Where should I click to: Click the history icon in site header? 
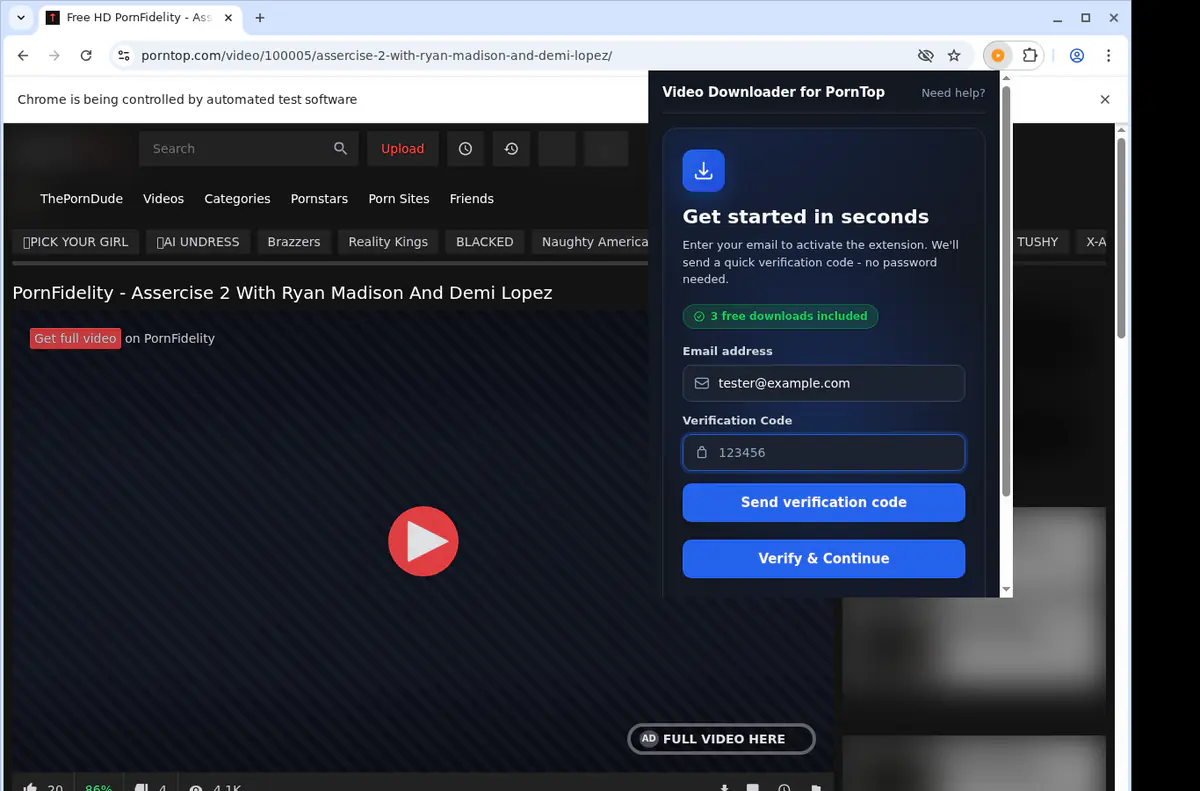tap(511, 148)
